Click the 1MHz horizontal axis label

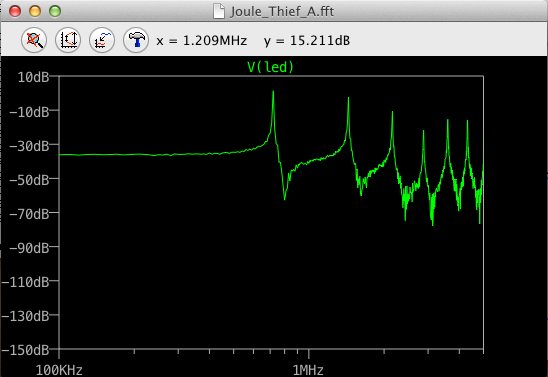tap(308, 370)
